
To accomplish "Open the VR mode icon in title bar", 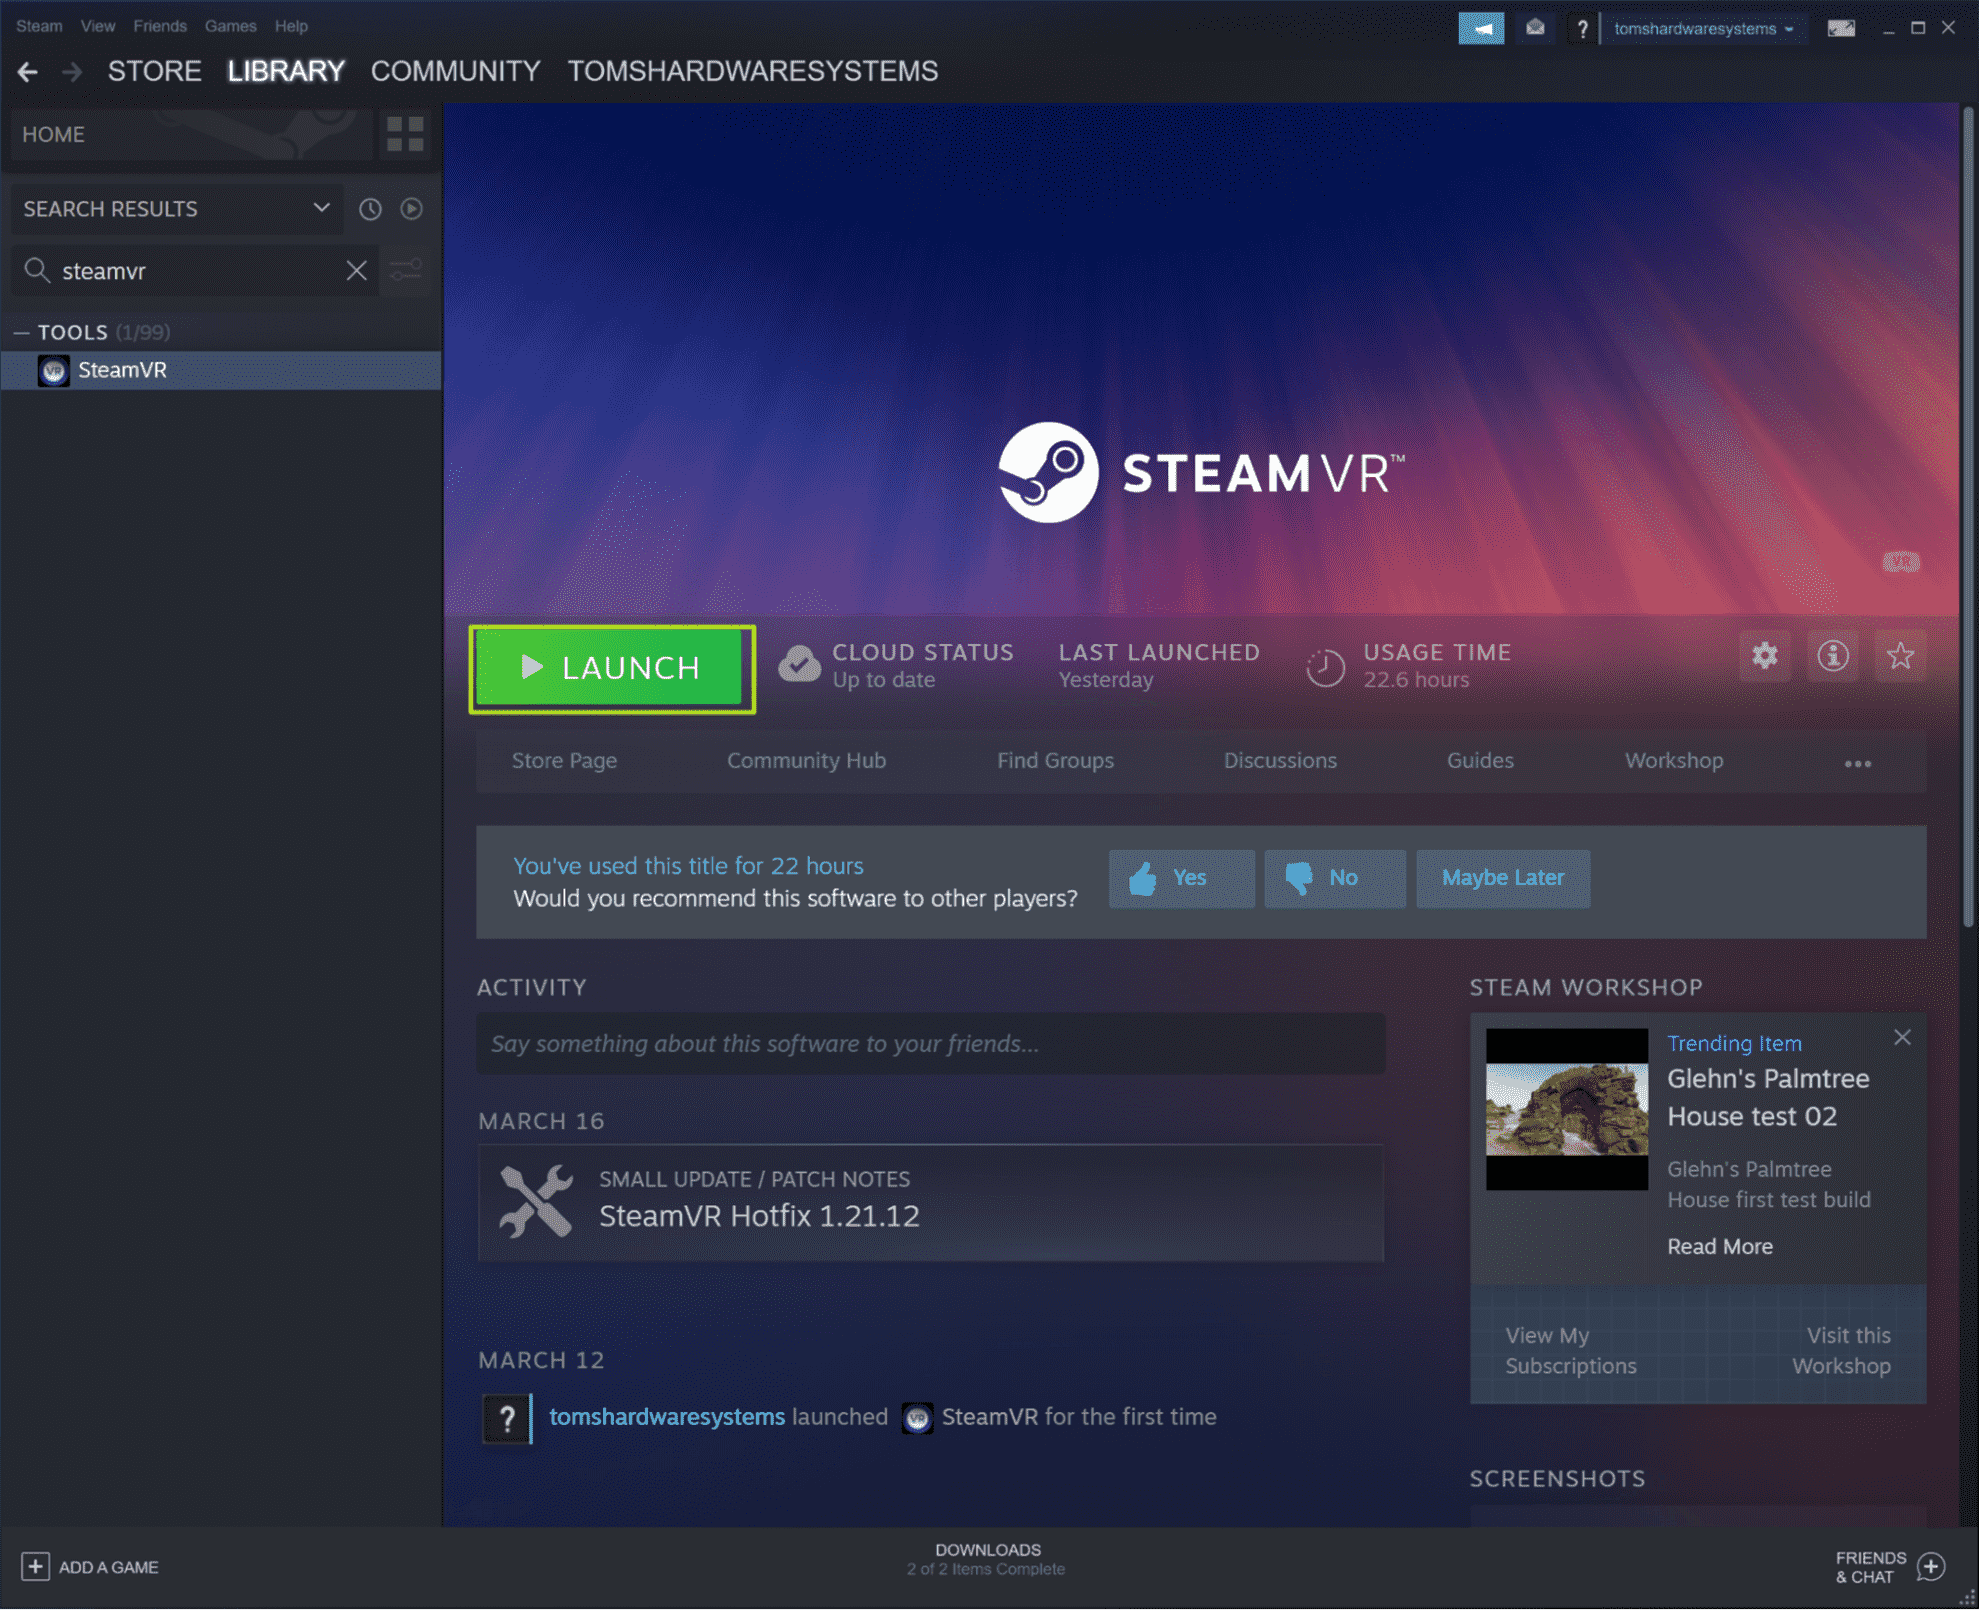I will point(1841,29).
